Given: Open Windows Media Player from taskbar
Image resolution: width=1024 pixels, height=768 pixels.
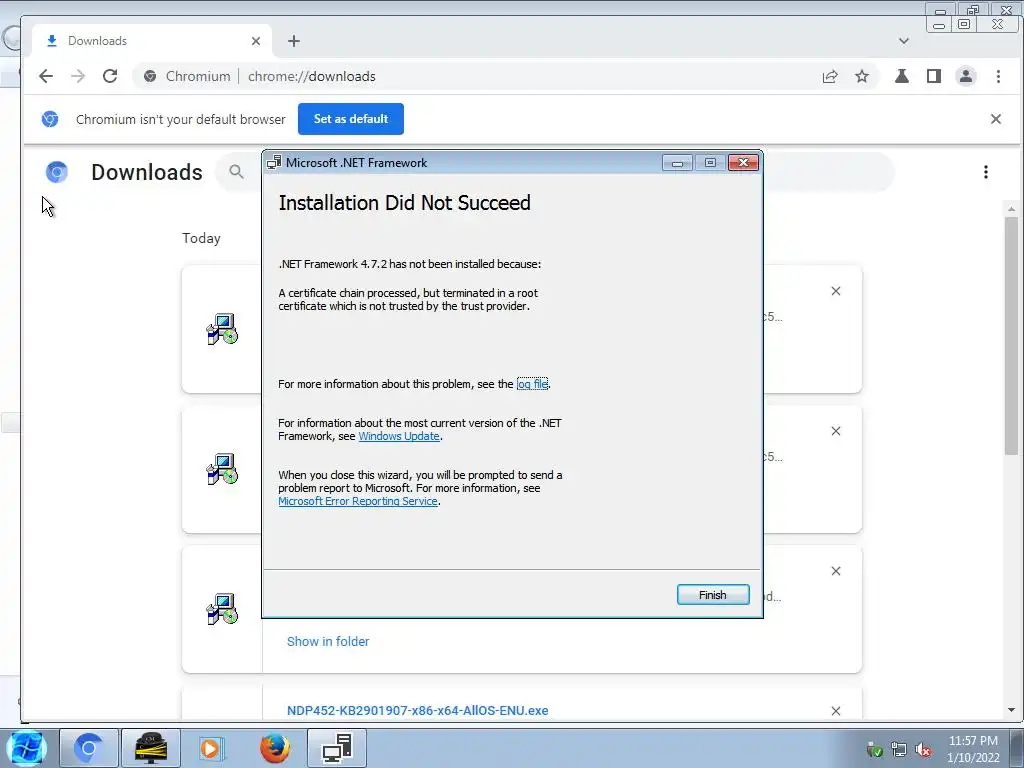Looking at the screenshot, I should tap(212, 748).
